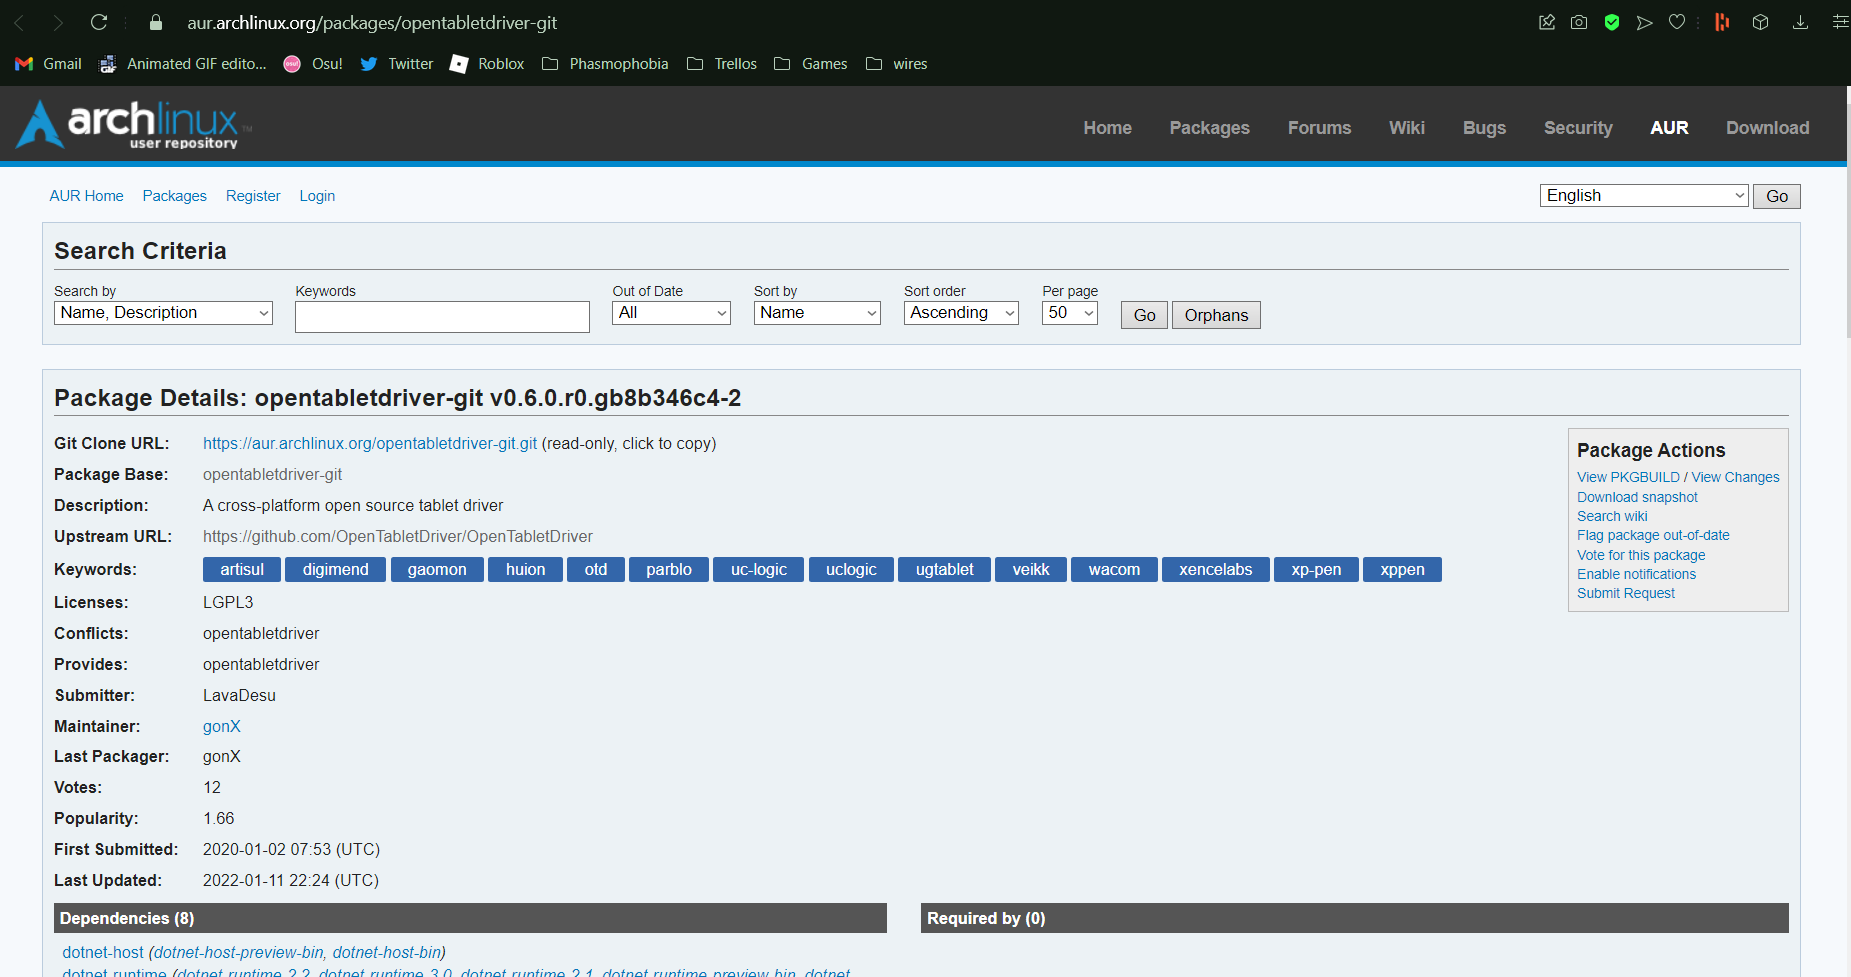Open the heart favorites extension

coord(1677,21)
